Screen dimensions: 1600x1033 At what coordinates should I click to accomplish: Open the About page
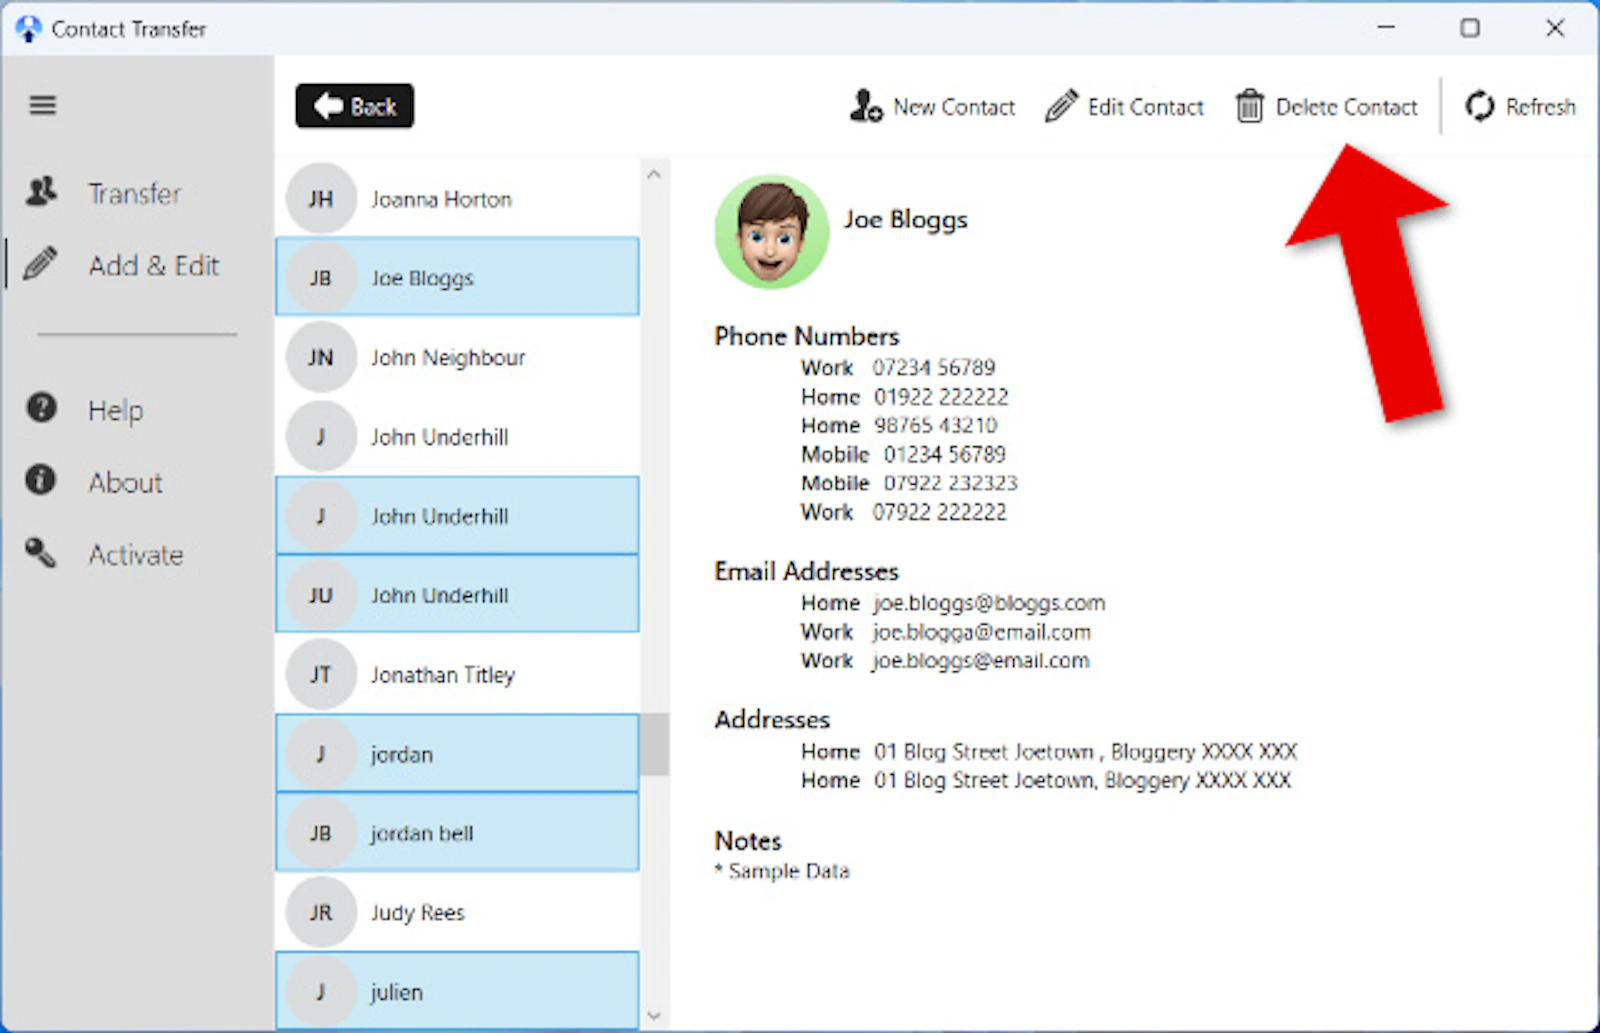pyautogui.click(x=125, y=482)
